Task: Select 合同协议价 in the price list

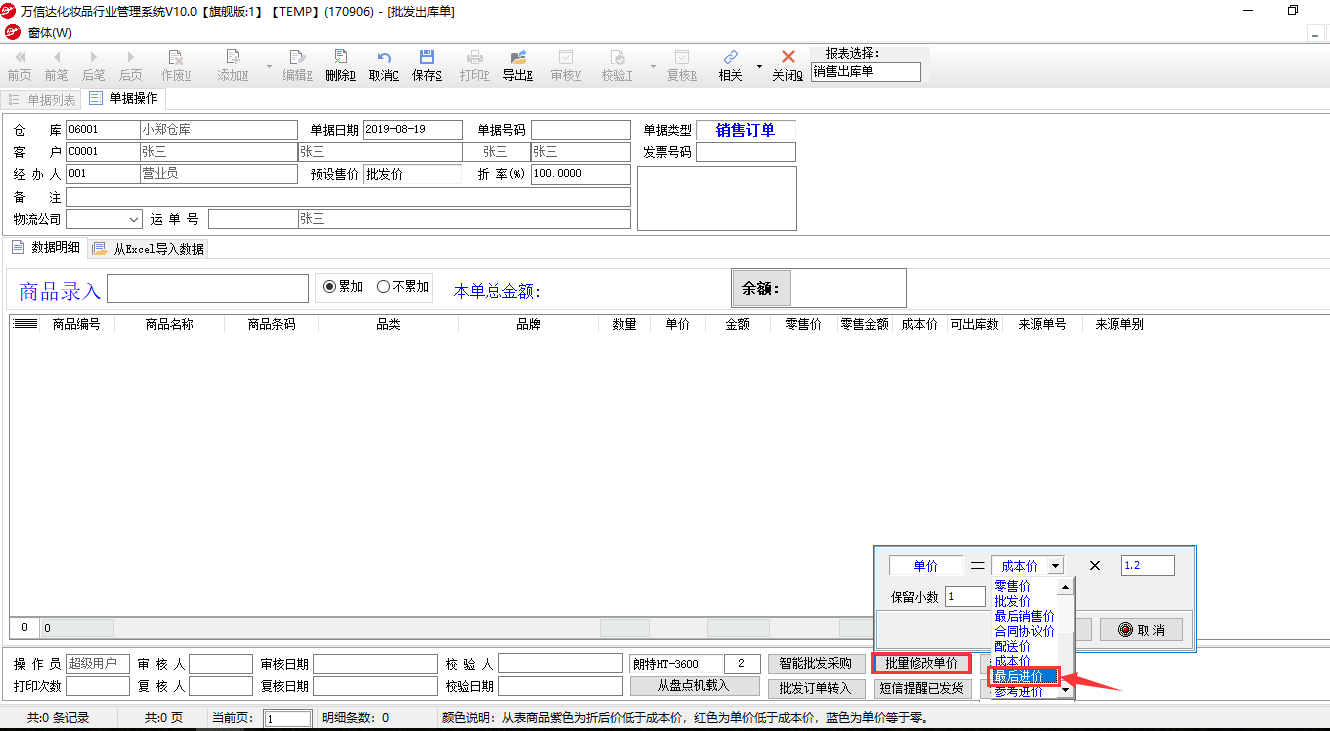Action: [1024, 631]
